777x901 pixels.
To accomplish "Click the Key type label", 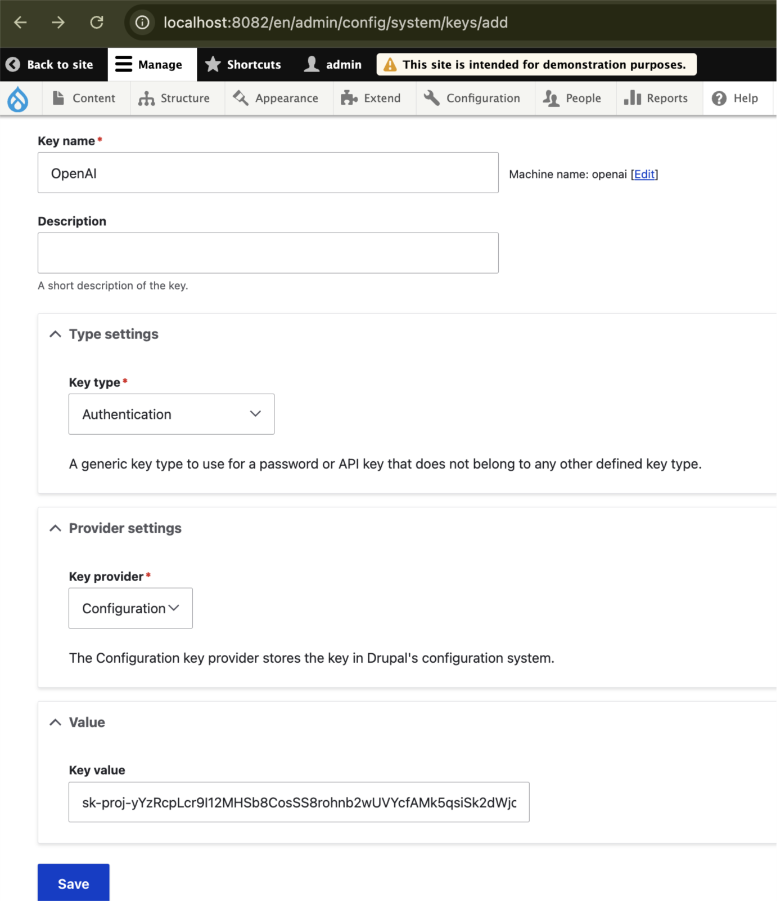I will [x=95, y=383].
